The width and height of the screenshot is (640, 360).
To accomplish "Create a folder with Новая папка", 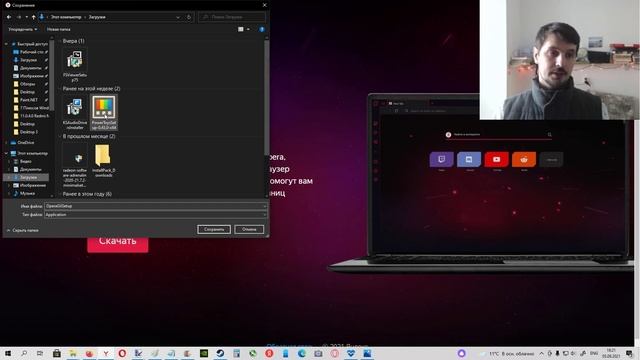I will pos(58,29).
